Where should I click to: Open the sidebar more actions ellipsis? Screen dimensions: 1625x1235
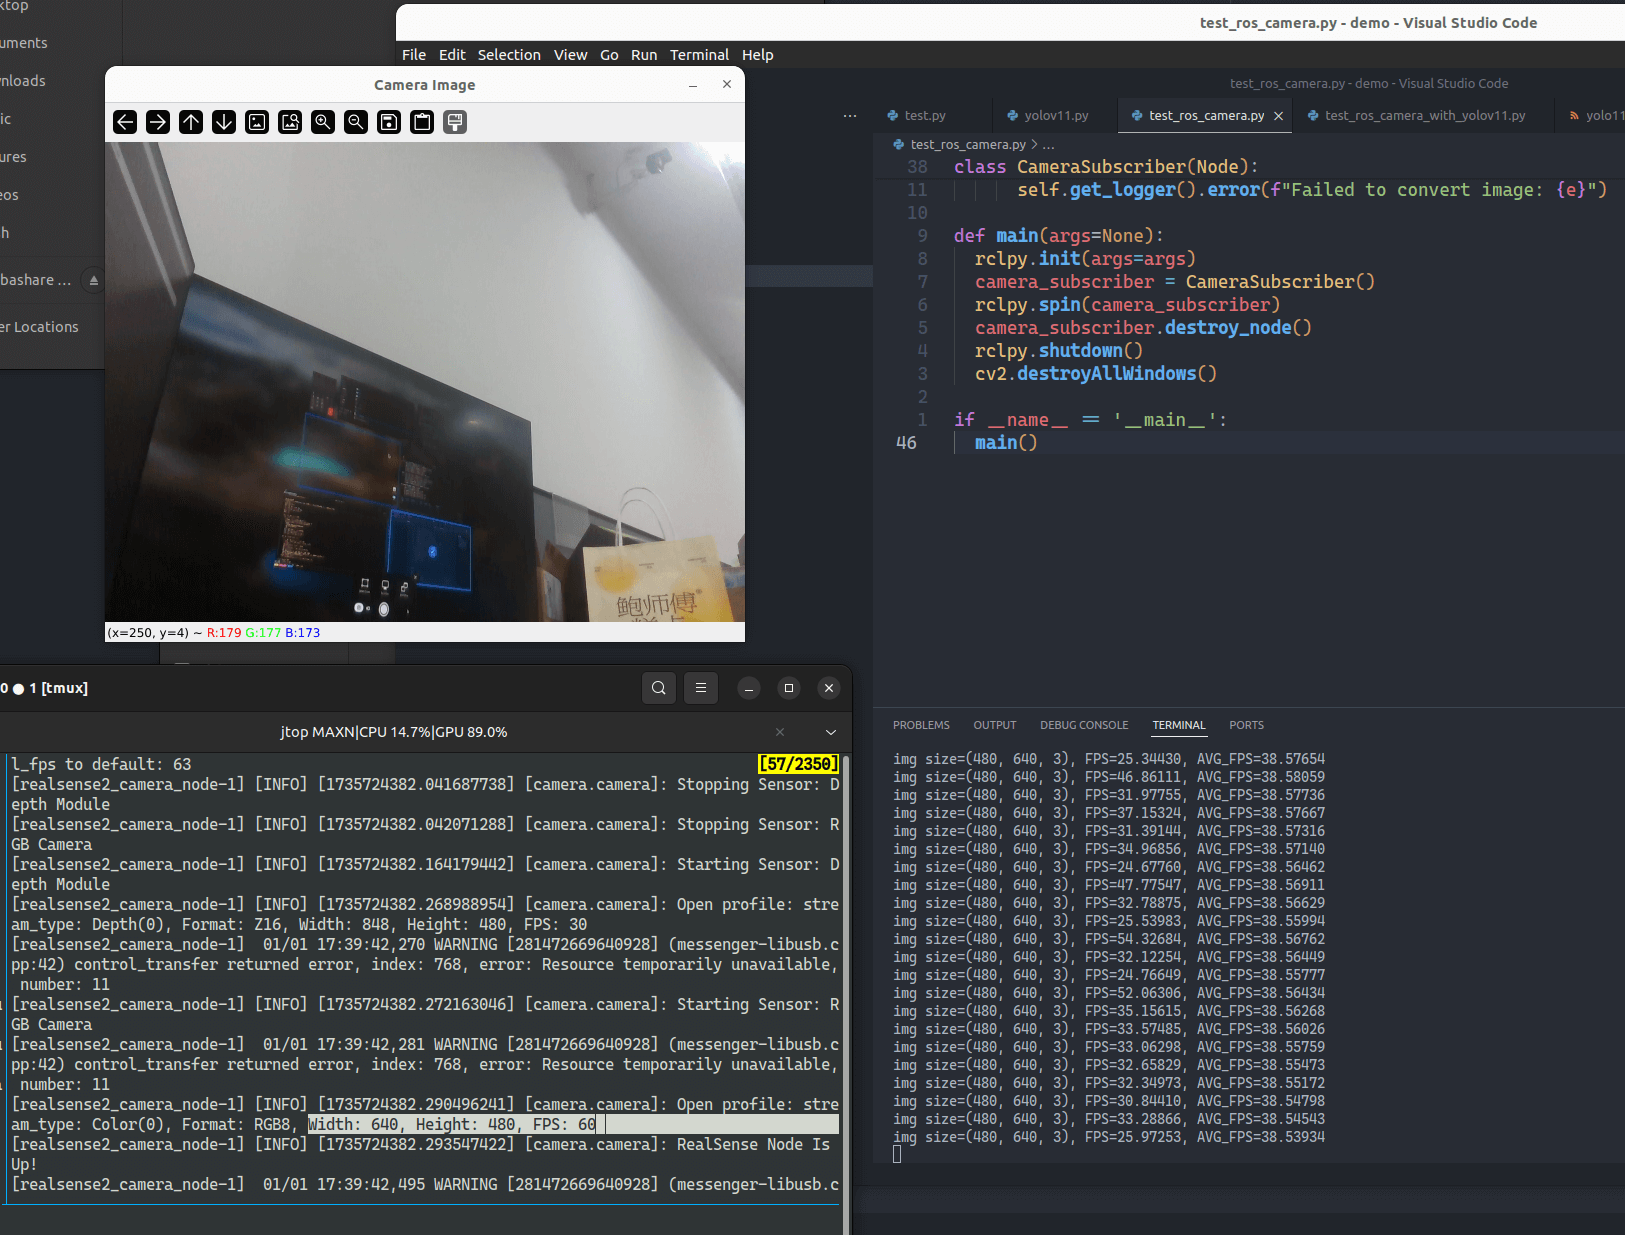[850, 116]
